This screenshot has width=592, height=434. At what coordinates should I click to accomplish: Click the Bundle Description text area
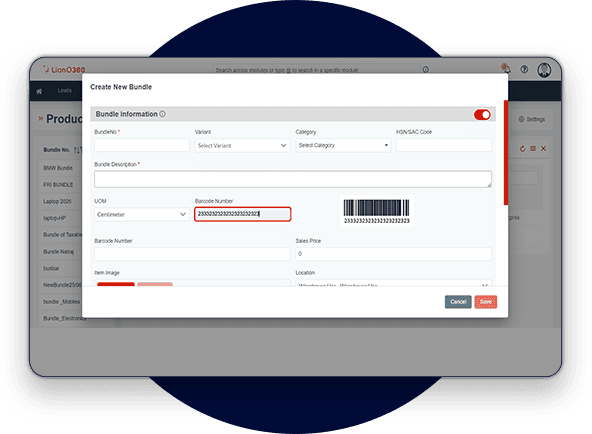pyautogui.click(x=293, y=179)
